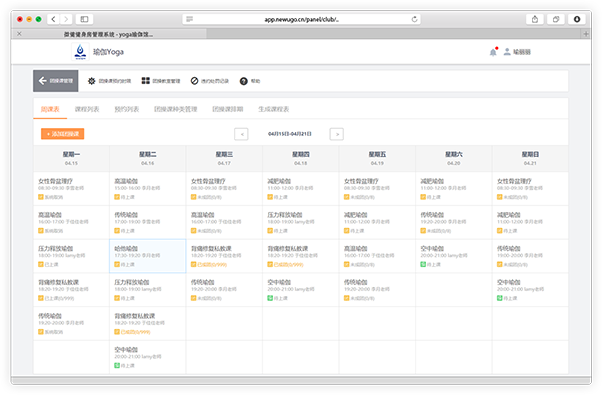The height and width of the screenshot is (395, 602).
Task: Open Wednesday 传统瑜伽 19:20-20:00 class
Action: tap(224, 290)
